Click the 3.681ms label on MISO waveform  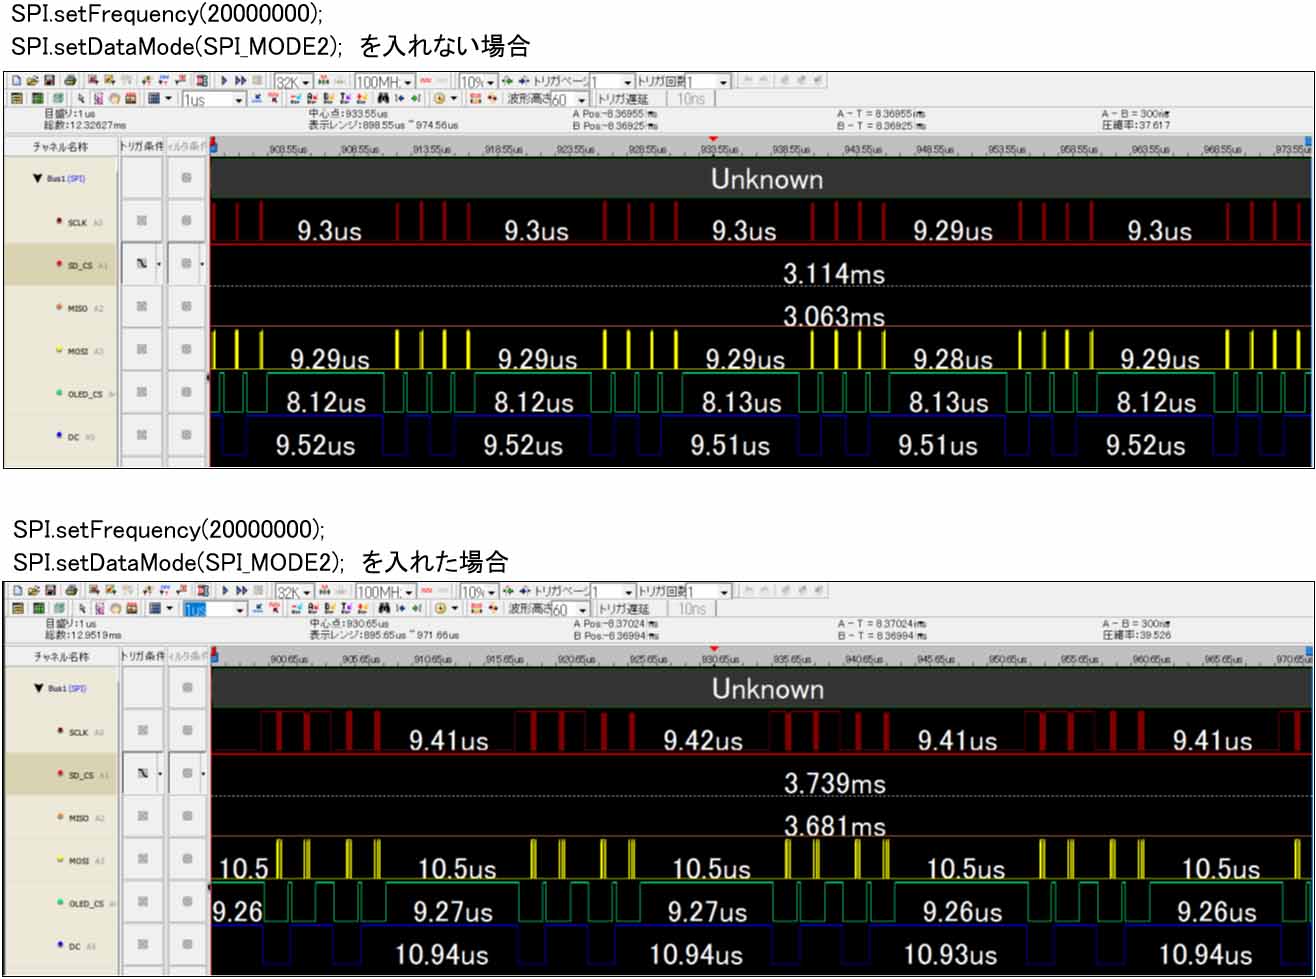pos(835,827)
